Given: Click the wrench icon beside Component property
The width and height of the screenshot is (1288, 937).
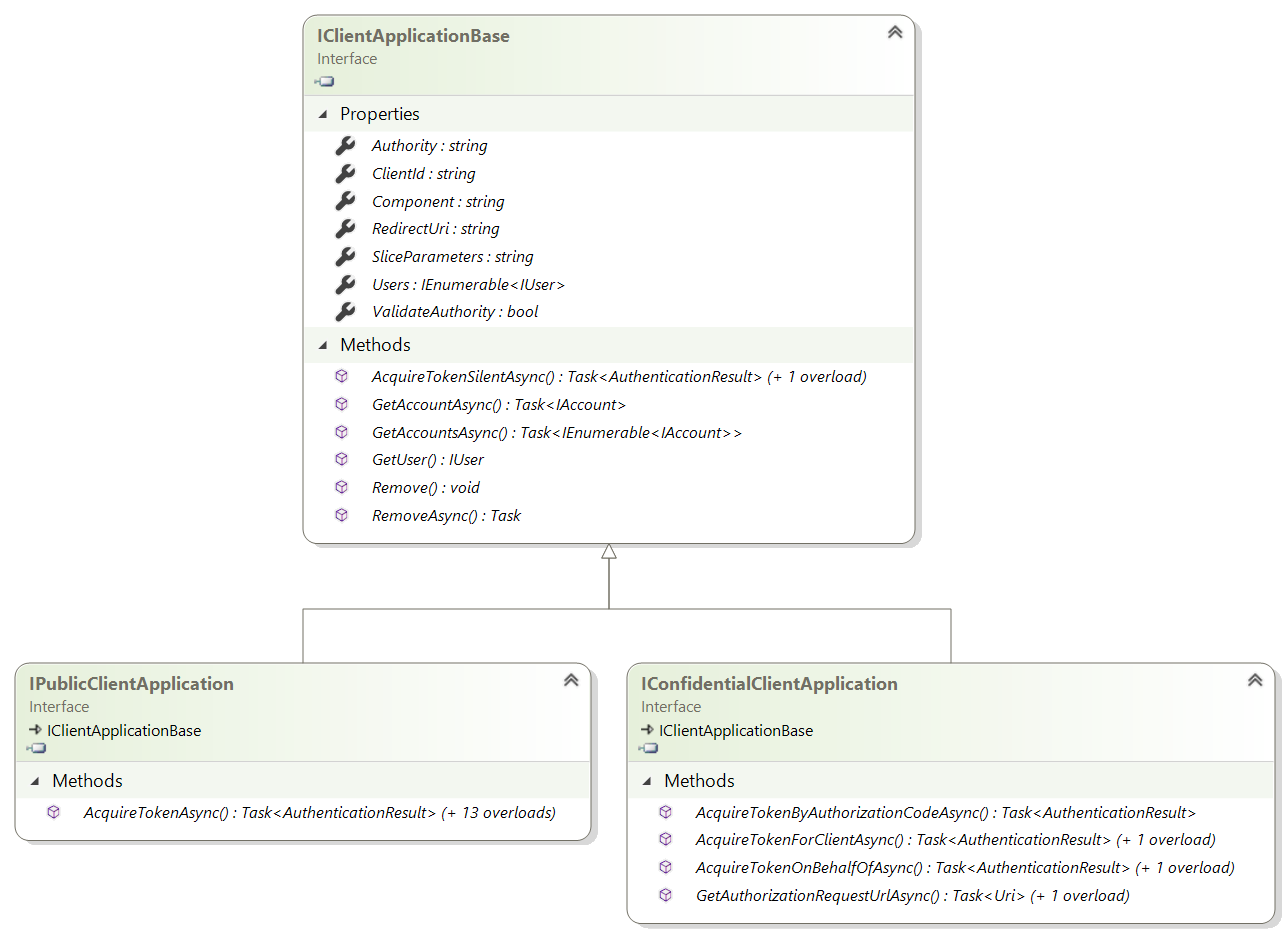Looking at the screenshot, I should pyautogui.click(x=345, y=201).
